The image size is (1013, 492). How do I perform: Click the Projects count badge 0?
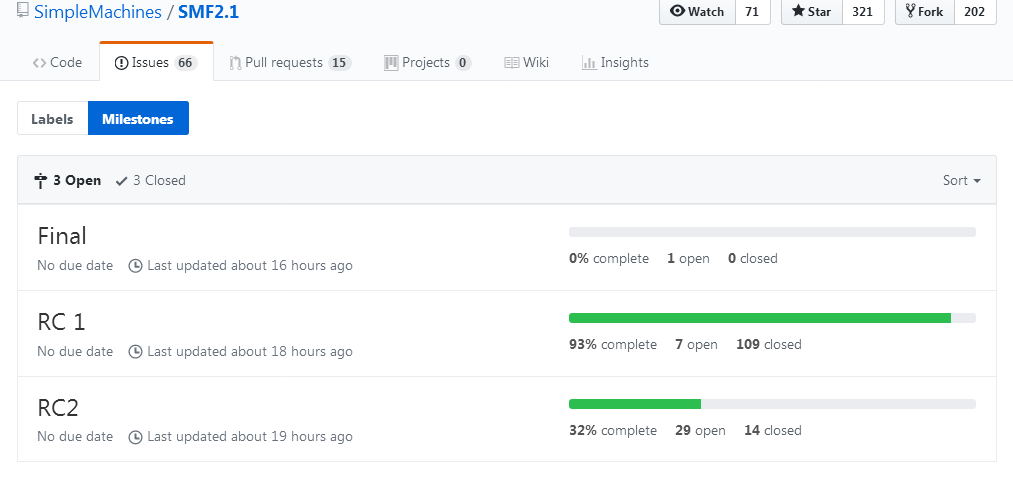point(463,63)
